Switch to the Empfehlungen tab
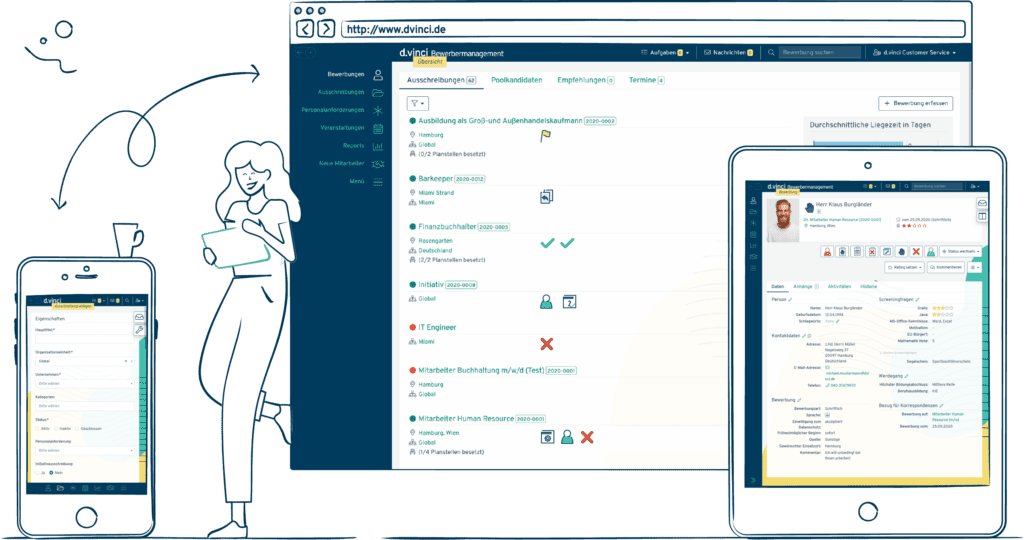This screenshot has height=540, width=1024. click(x=585, y=80)
